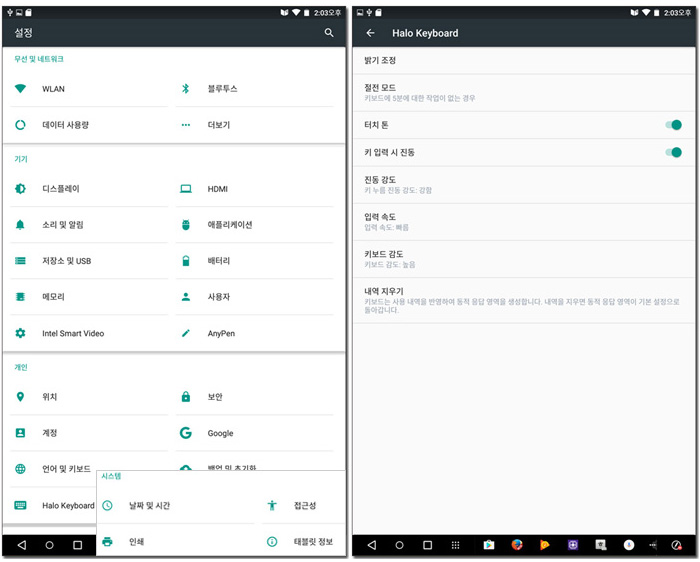Open purple app icon in taskbar
The width and height of the screenshot is (700, 562).
(573, 545)
